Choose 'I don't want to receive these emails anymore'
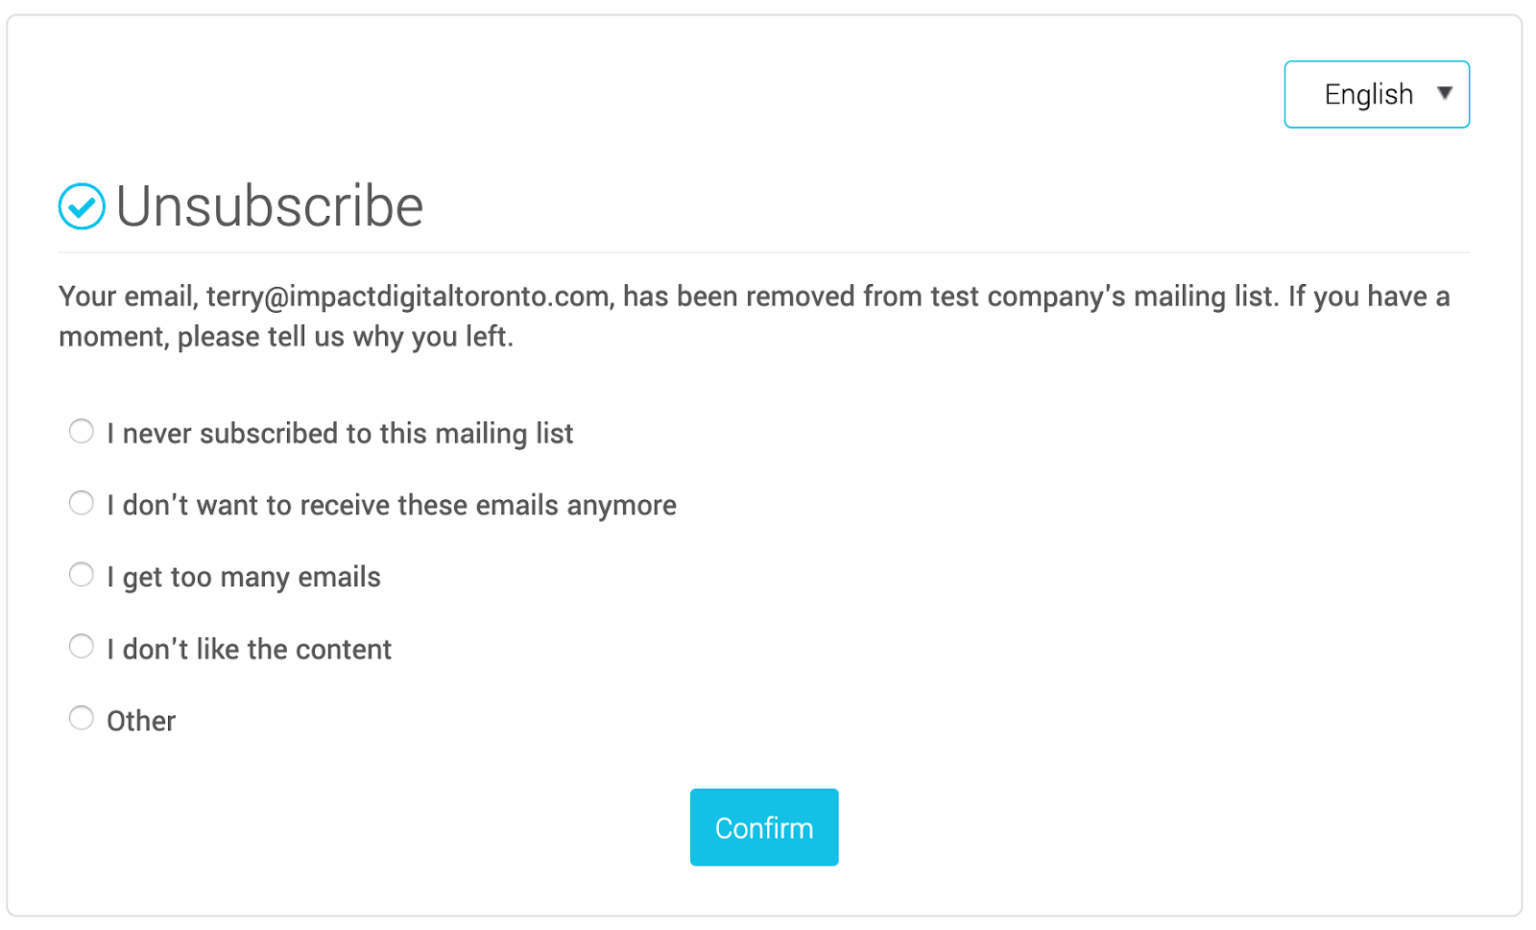1536x930 pixels. [x=81, y=503]
